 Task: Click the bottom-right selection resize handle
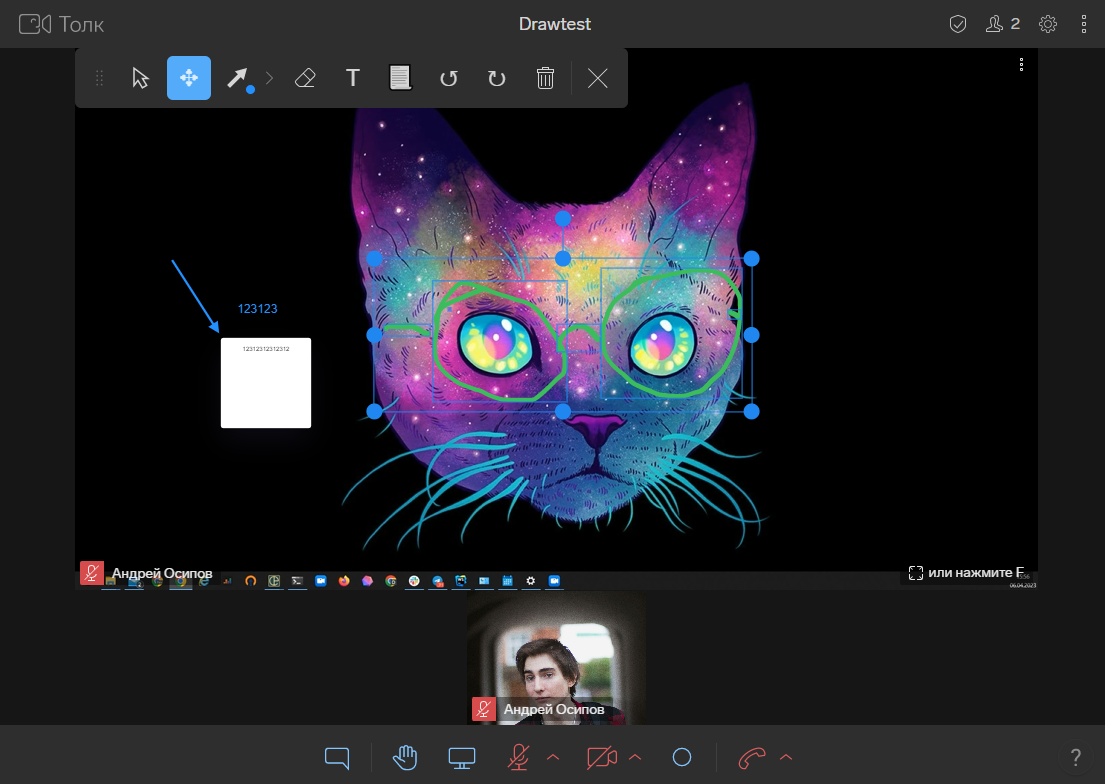click(751, 411)
